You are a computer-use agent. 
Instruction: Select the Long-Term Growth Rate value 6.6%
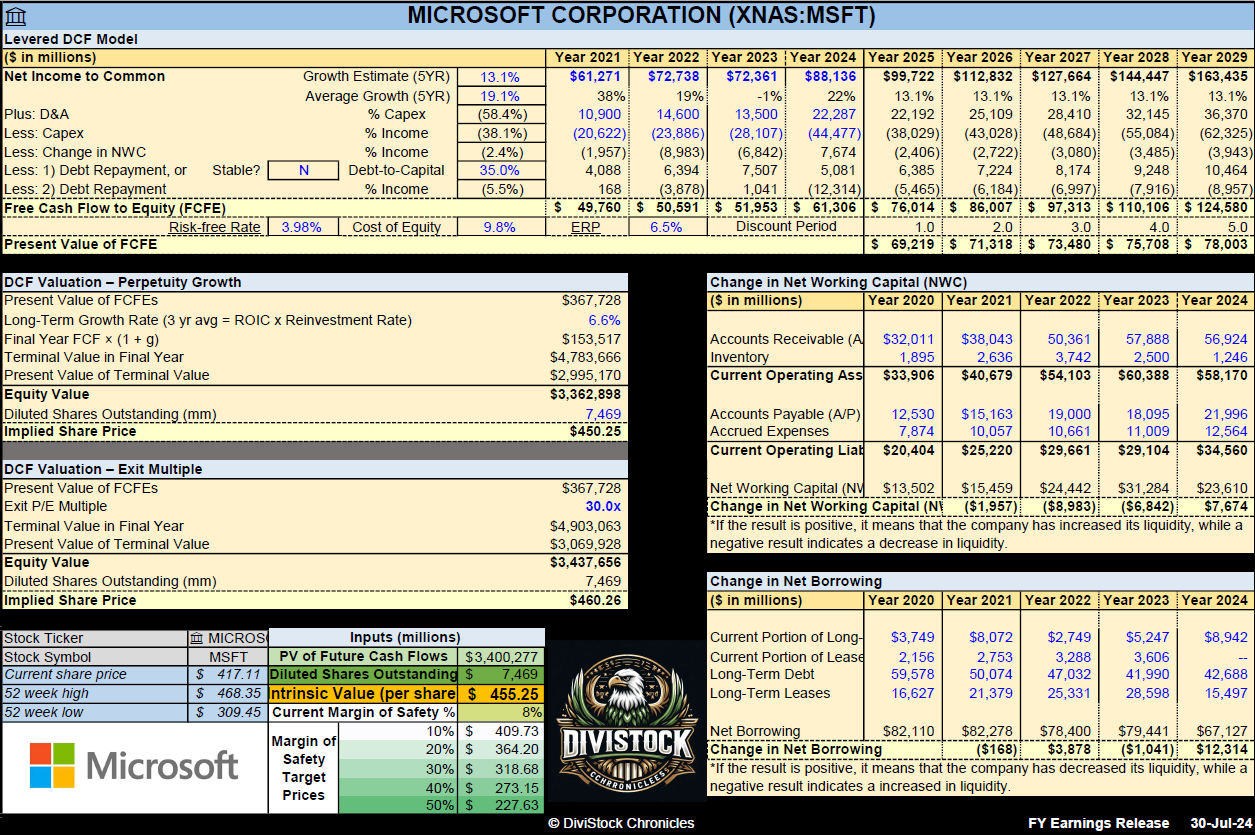(605, 320)
